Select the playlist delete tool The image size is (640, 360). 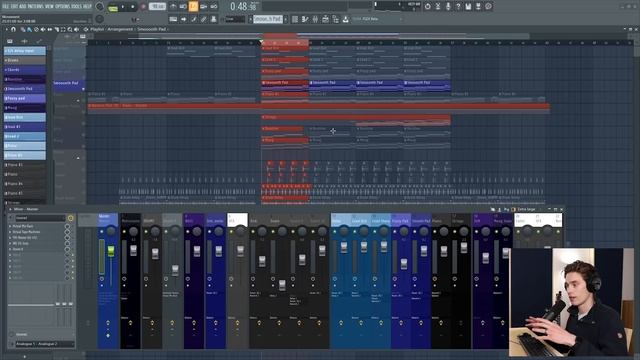coord(36,29)
